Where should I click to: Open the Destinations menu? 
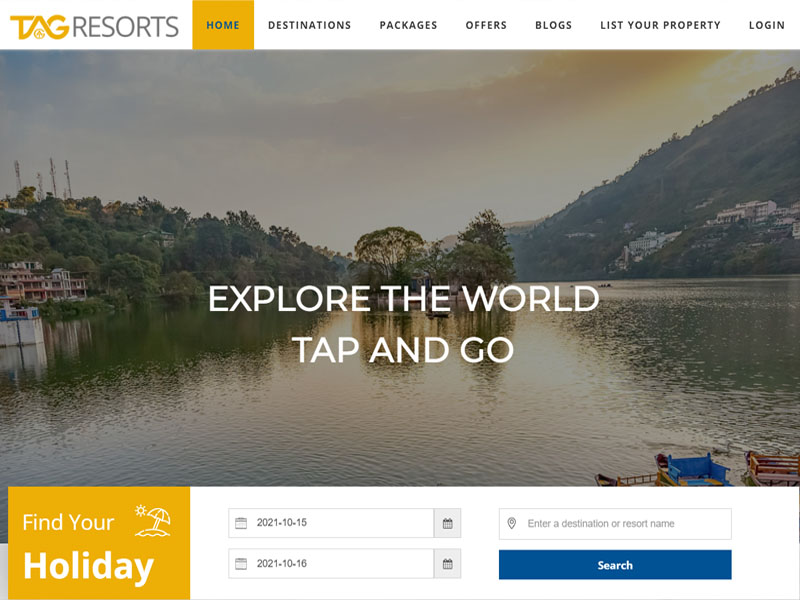[x=310, y=25]
